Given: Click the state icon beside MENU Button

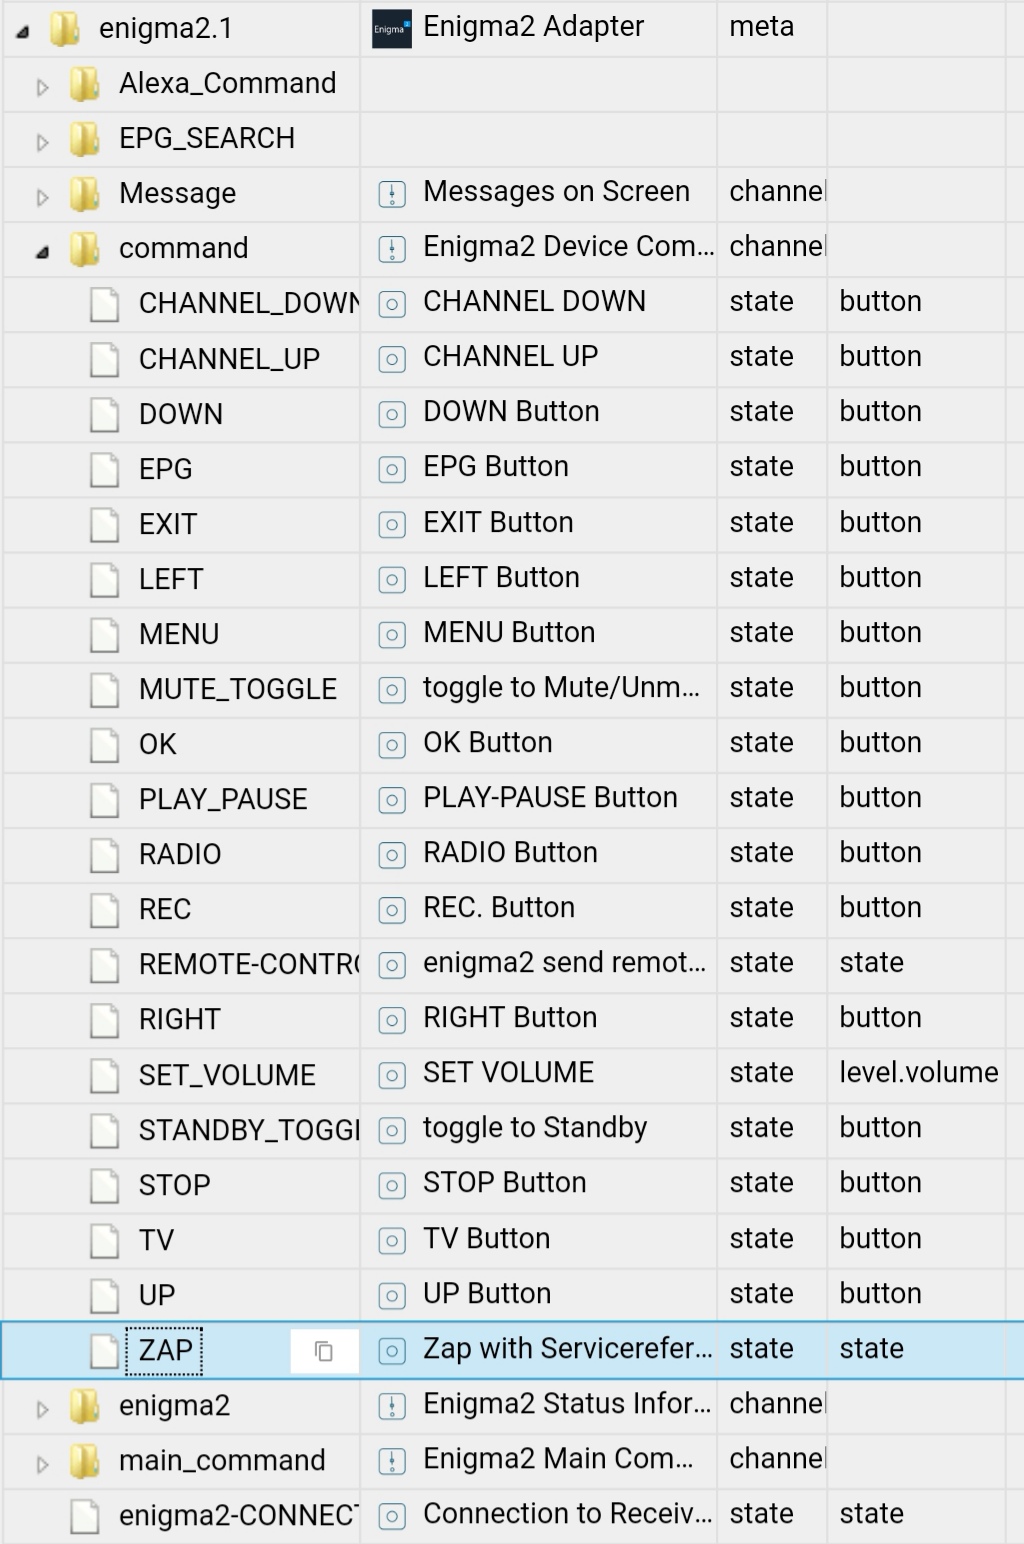Looking at the screenshot, I should click(392, 635).
